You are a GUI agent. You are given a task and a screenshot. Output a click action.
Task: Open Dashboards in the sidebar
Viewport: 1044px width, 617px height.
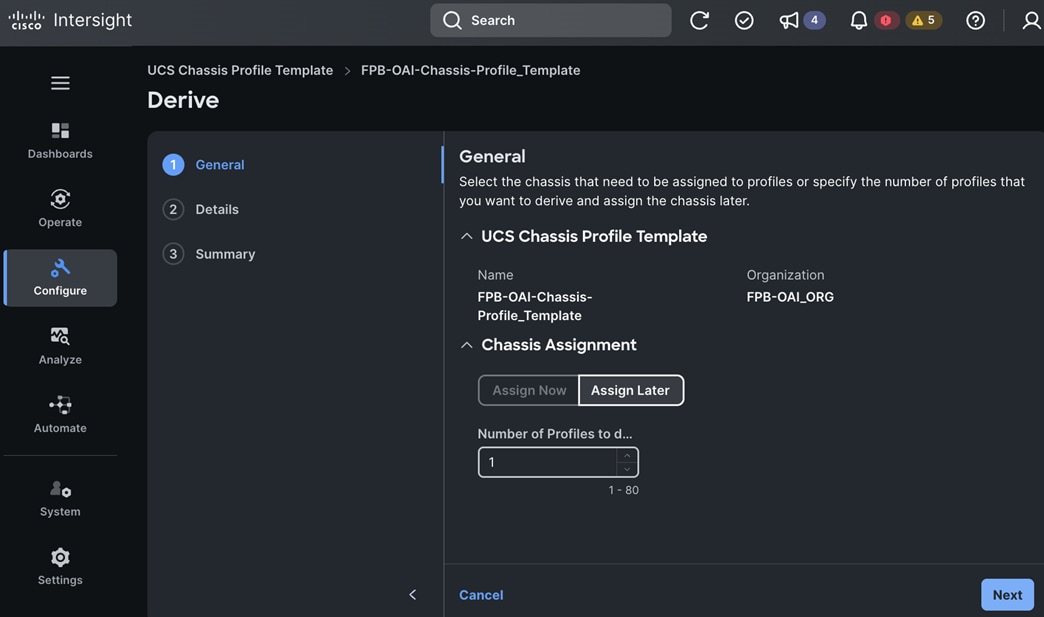pos(60,140)
